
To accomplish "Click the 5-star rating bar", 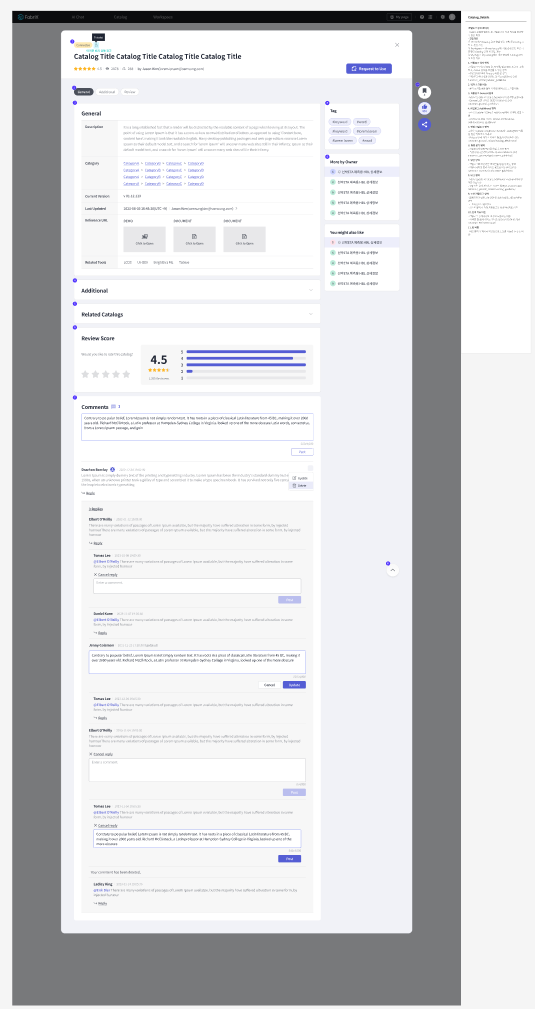I will point(247,352).
